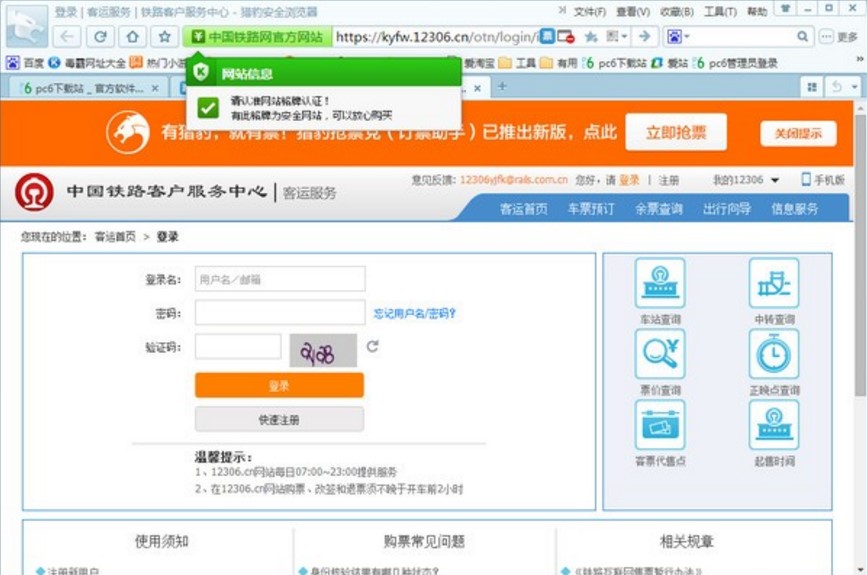Click the 12306yjfk@rails.com.cn feedback email link
This screenshot has height=575, width=867.
point(514,180)
